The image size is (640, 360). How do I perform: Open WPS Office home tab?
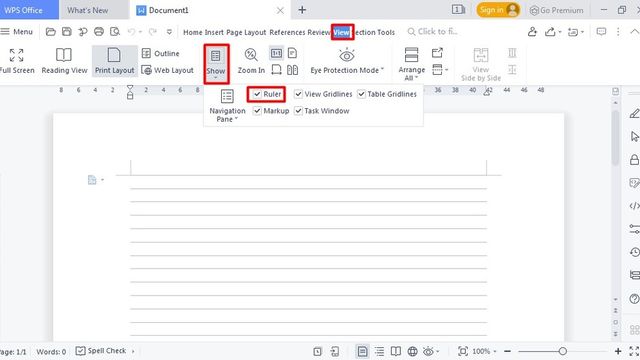pyautogui.click(x=29, y=10)
